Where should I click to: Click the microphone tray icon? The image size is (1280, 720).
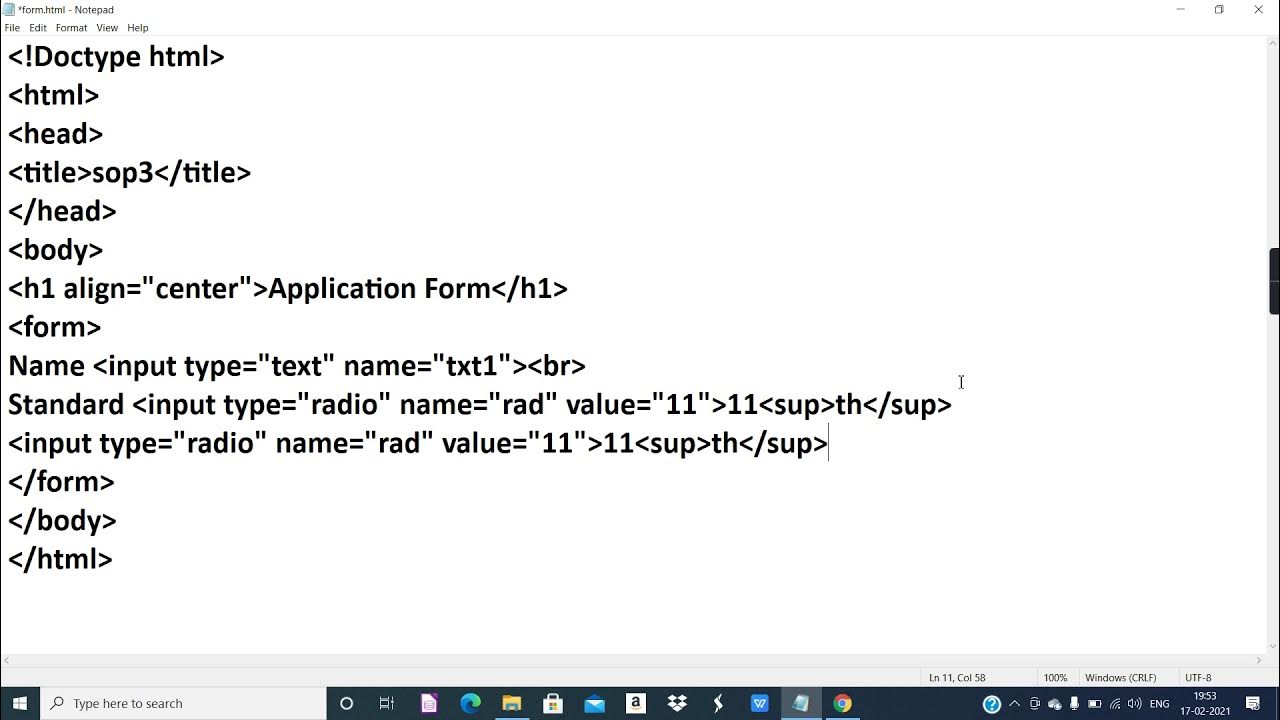pos(1075,704)
